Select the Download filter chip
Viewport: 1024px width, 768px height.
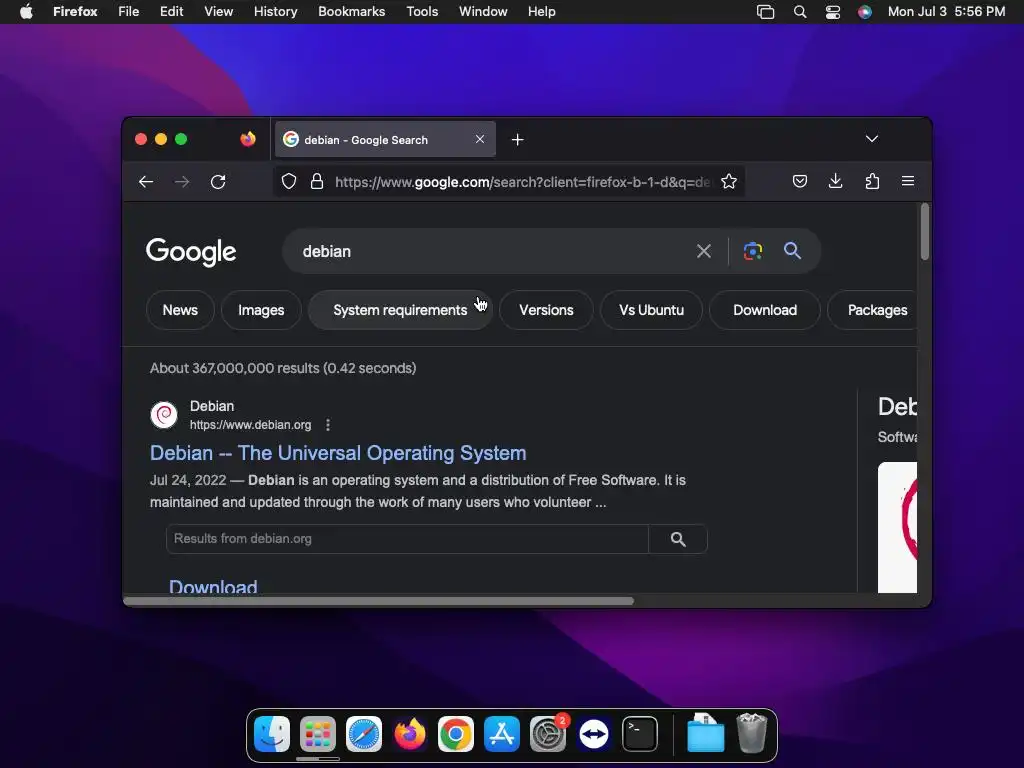[765, 310]
